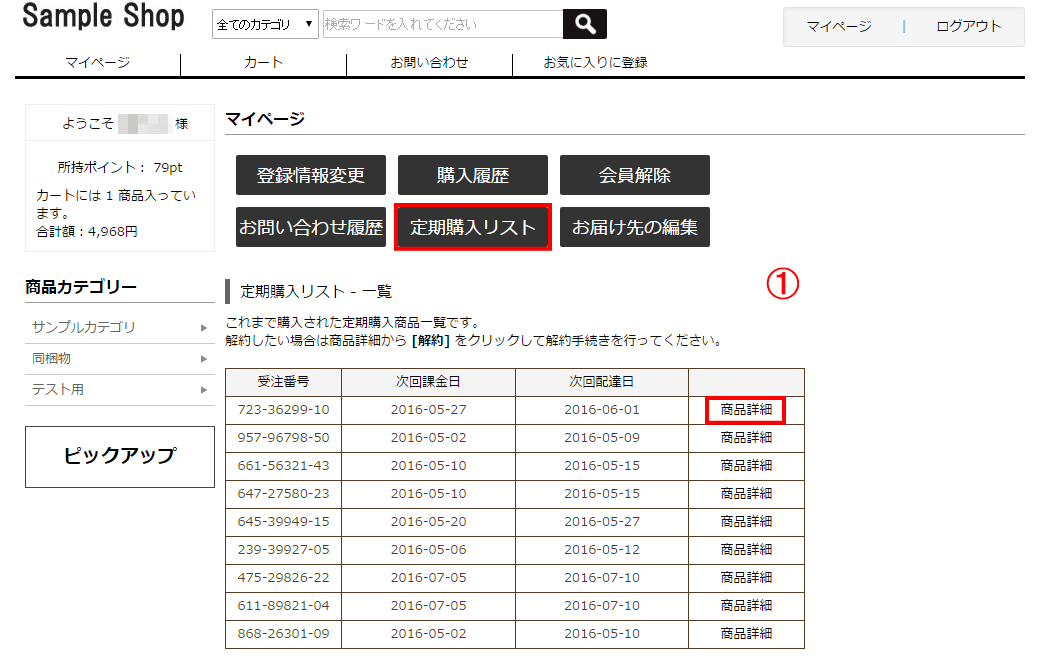This screenshot has width=1038, height=670.
Task: Click the ピックアップ banner
Action: click(120, 457)
